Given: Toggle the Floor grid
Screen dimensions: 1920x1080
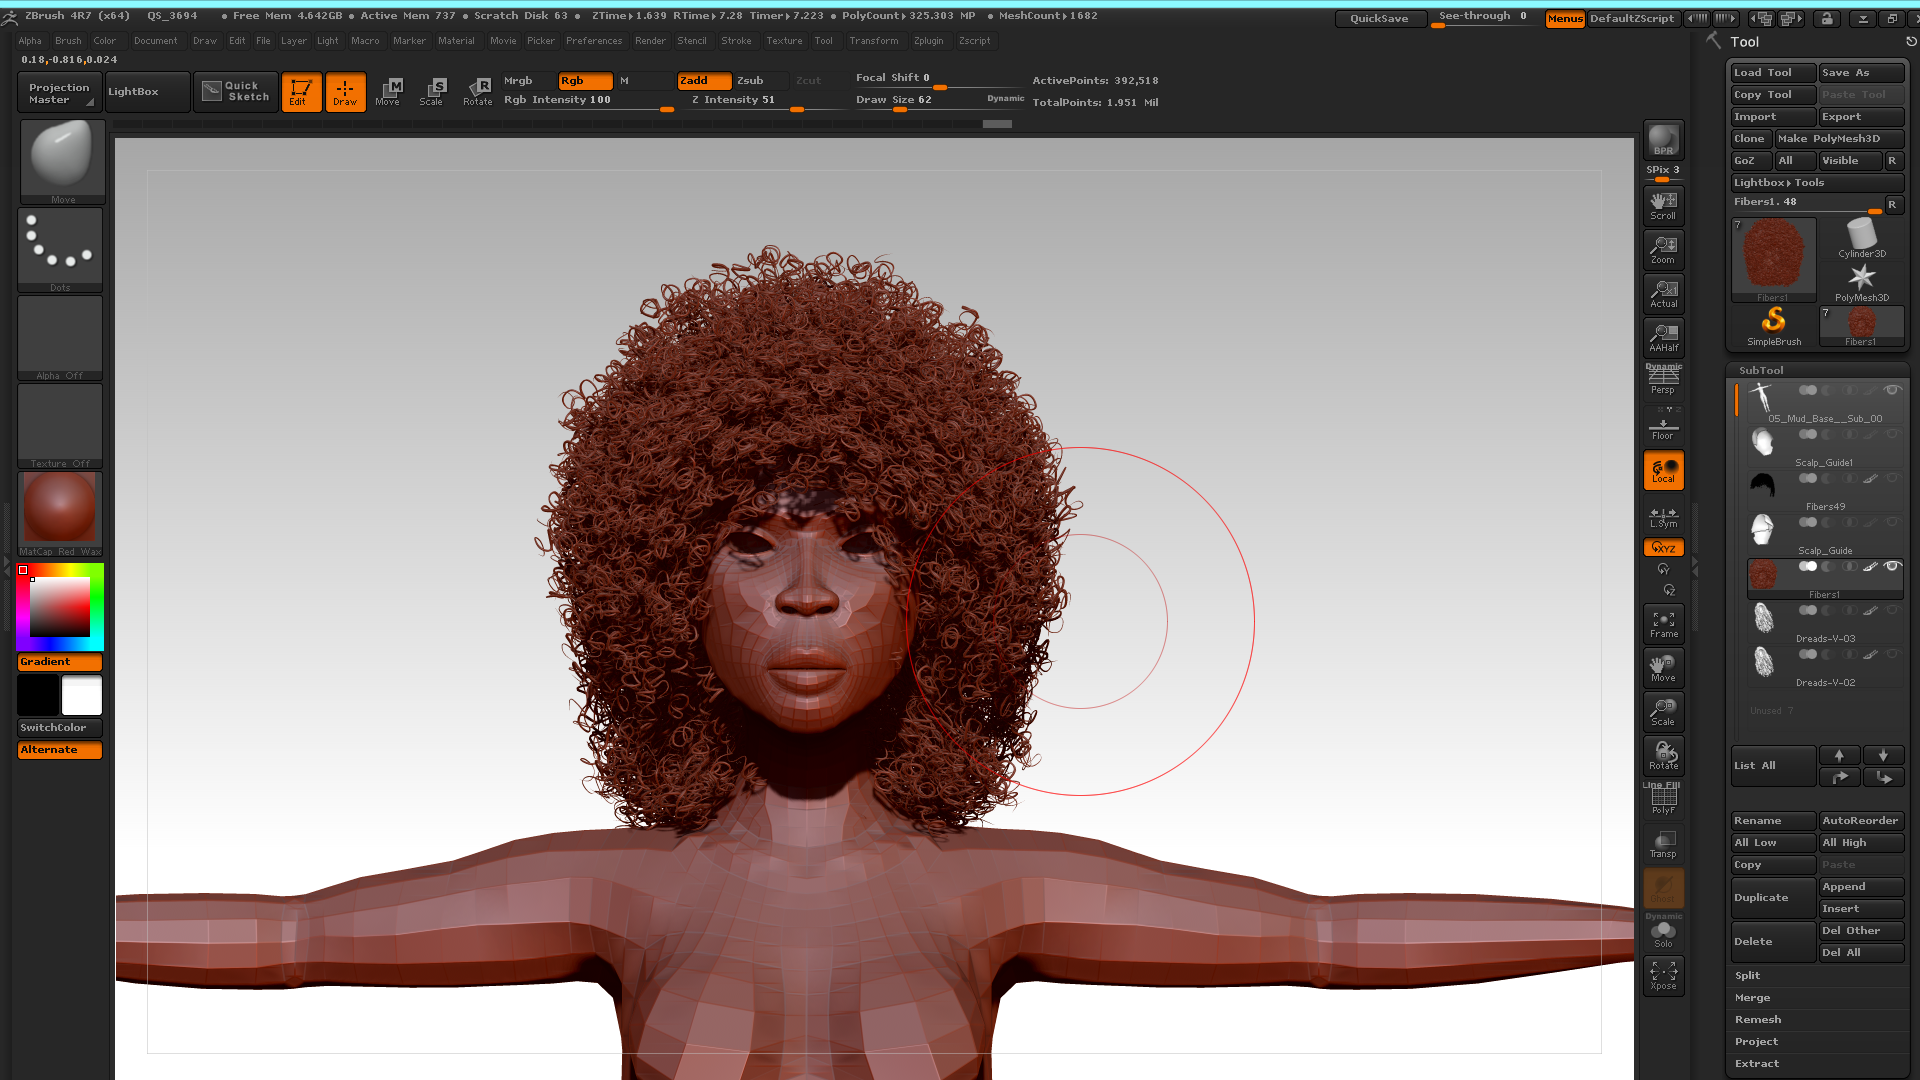Looking at the screenshot, I should click(1663, 427).
